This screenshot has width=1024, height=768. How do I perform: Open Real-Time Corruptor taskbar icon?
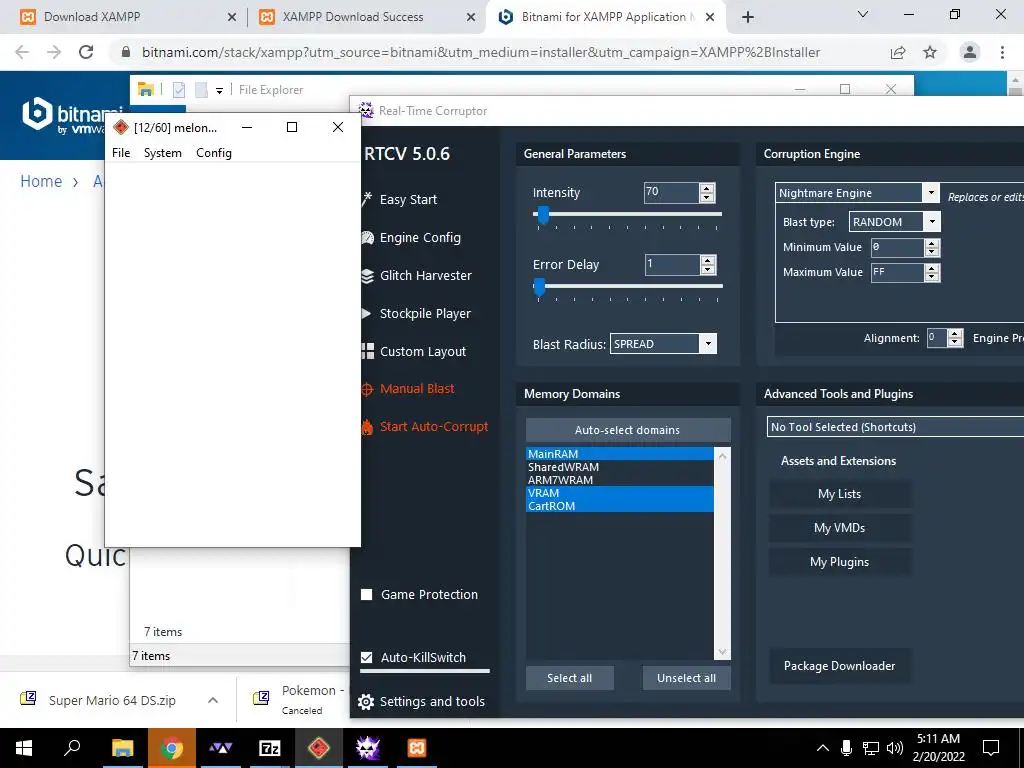coord(368,748)
